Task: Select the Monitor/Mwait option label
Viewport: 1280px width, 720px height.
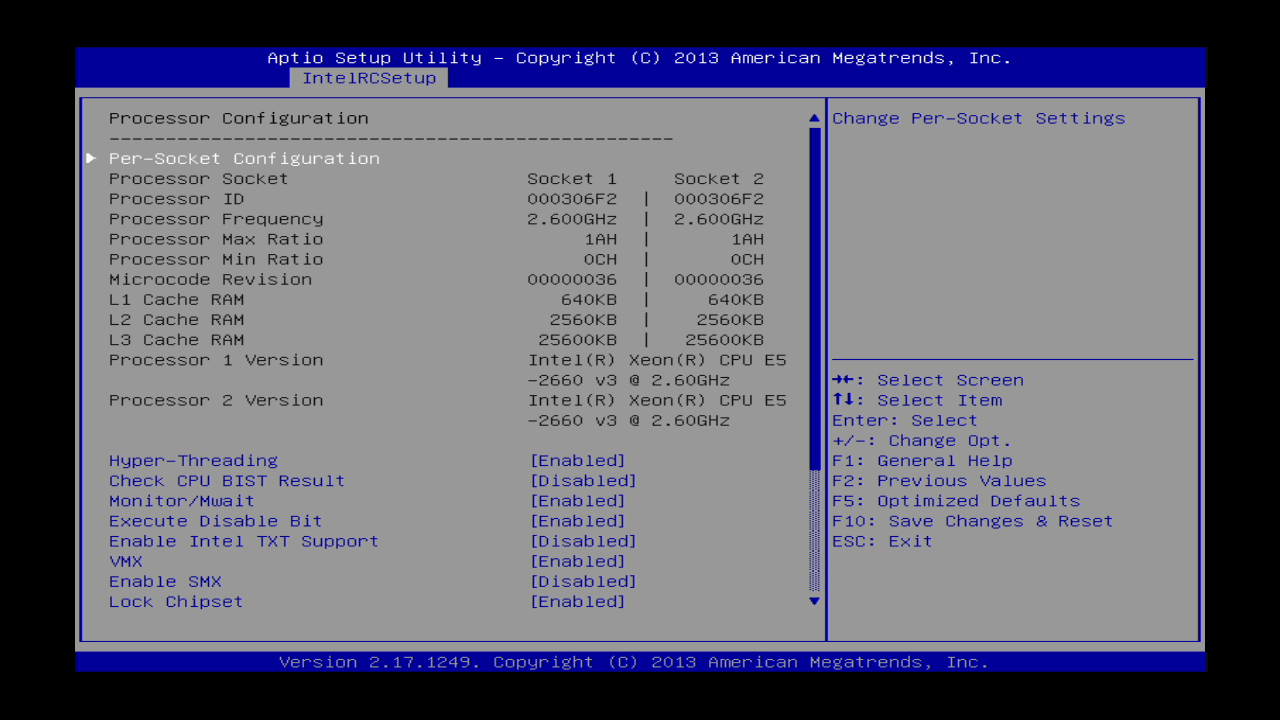Action: click(x=182, y=501)
